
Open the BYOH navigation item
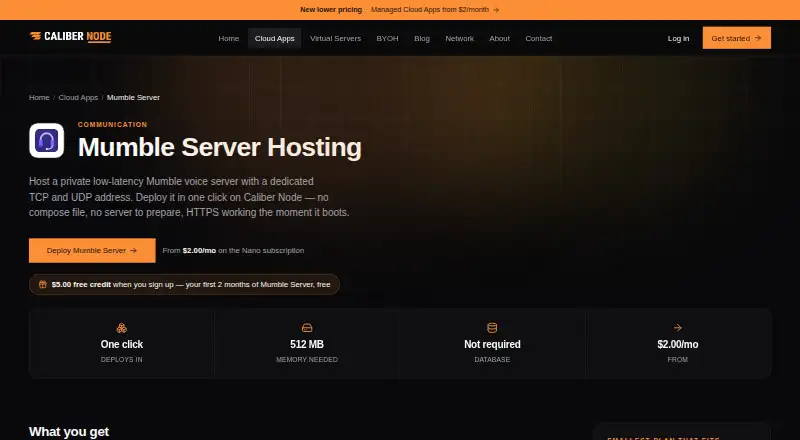[387, 38]
